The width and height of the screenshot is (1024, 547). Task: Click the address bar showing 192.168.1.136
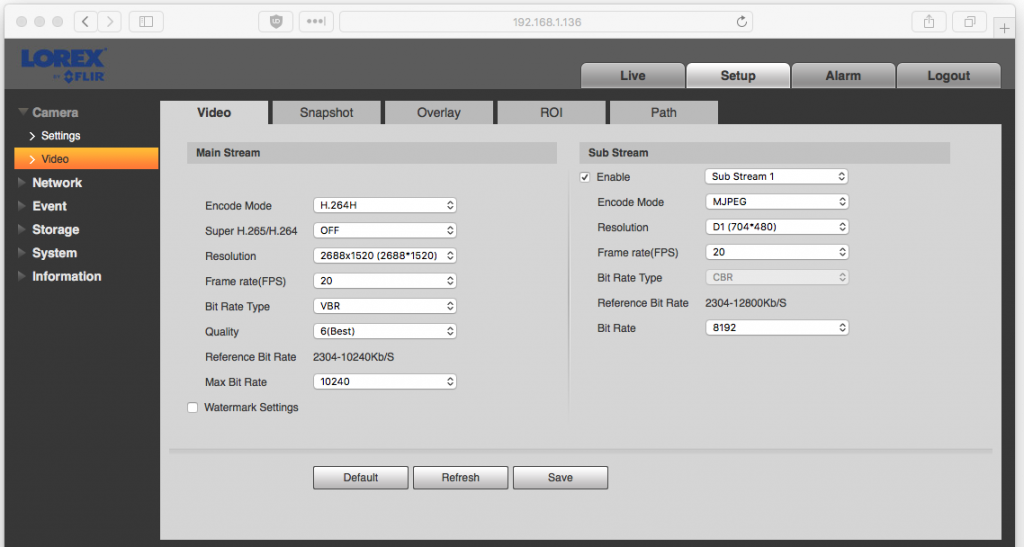[x=546, y=22]
